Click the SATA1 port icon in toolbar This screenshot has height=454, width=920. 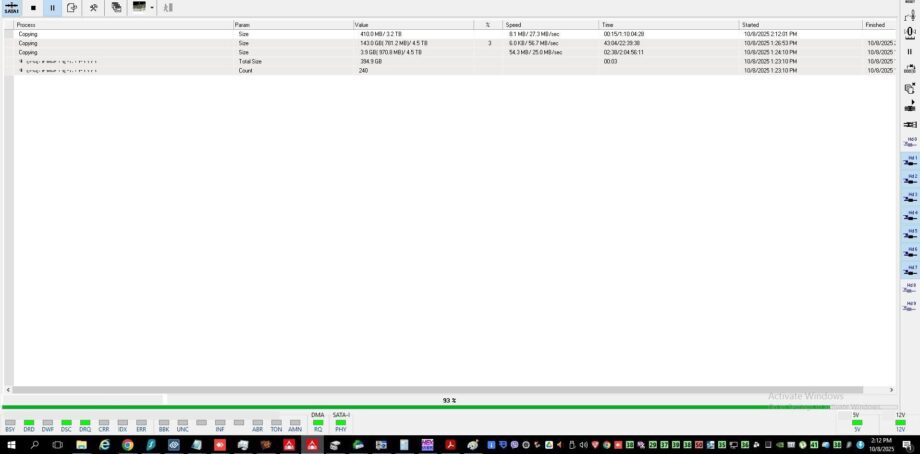point(12,8)
